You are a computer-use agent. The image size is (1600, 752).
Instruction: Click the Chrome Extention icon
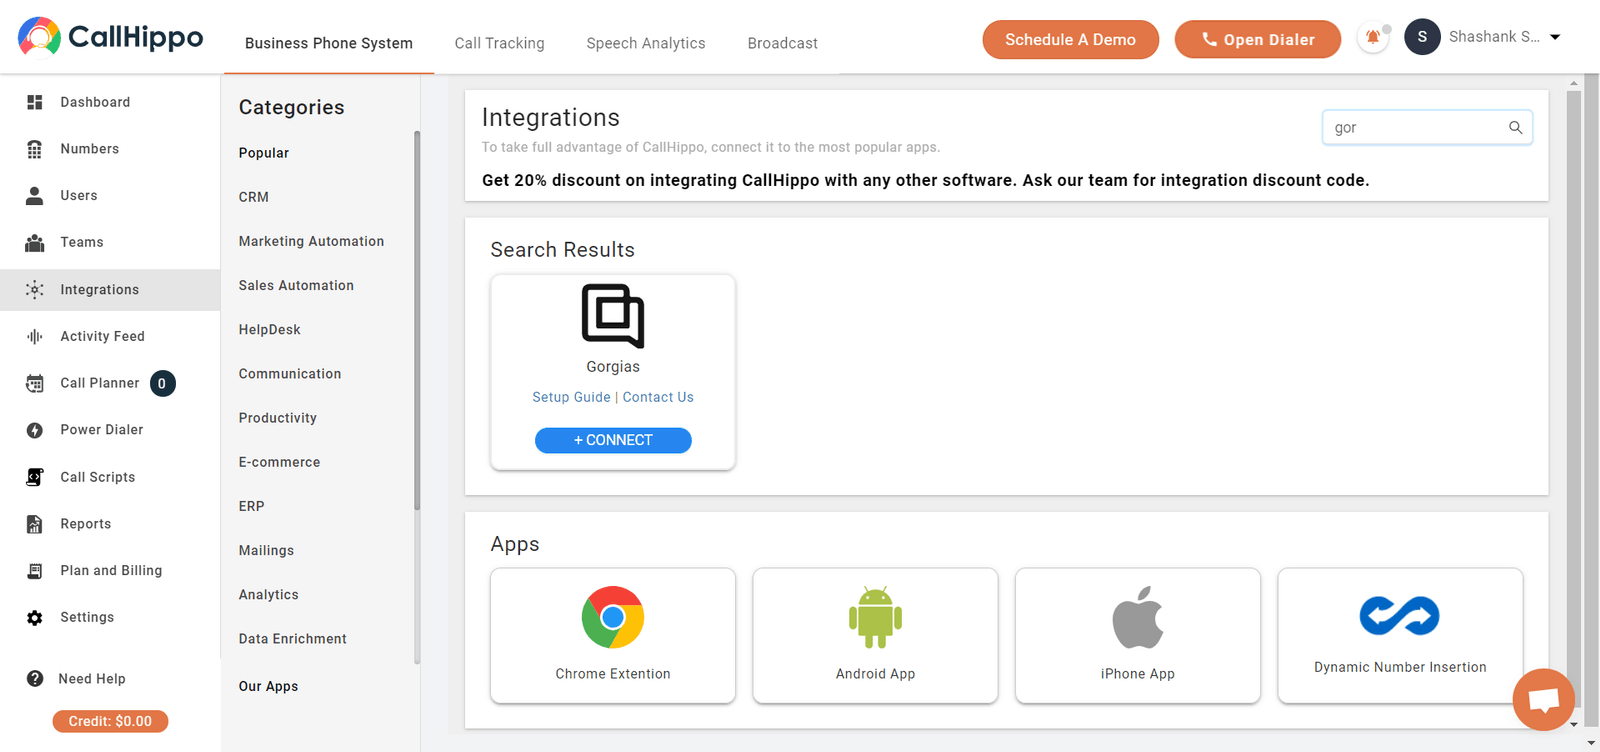coord(613,617)
